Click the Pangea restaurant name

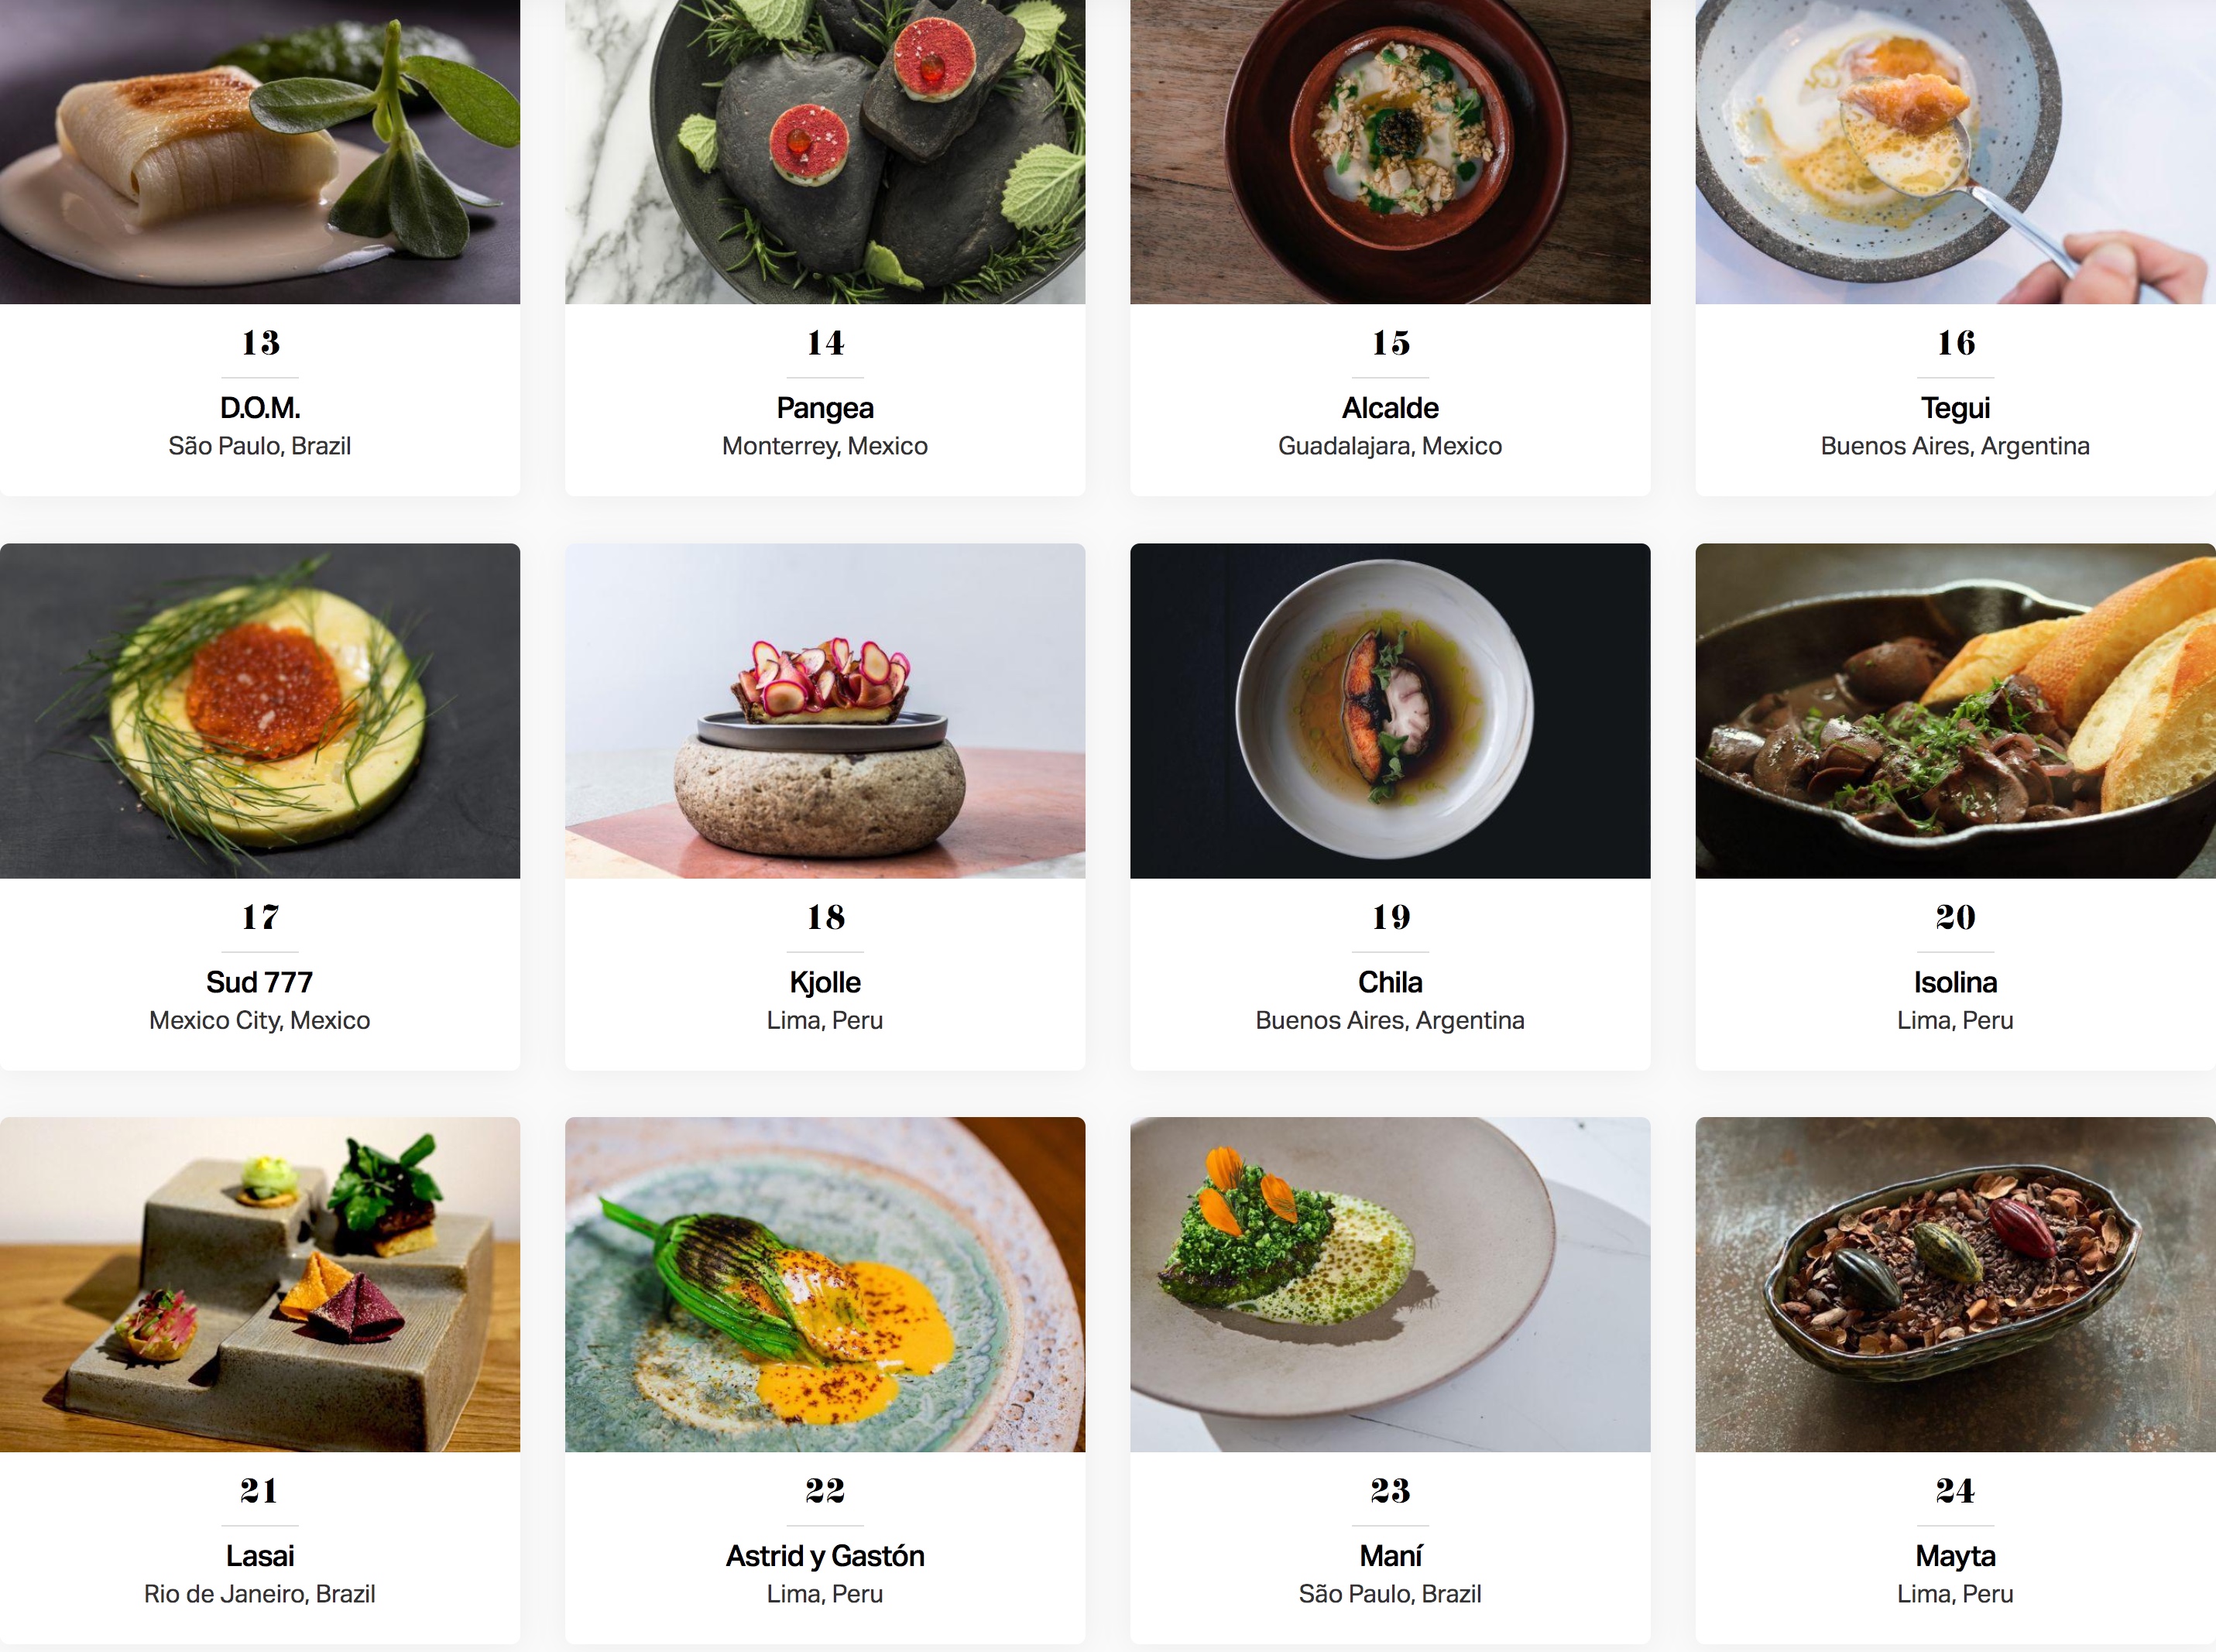coord(825,408)
